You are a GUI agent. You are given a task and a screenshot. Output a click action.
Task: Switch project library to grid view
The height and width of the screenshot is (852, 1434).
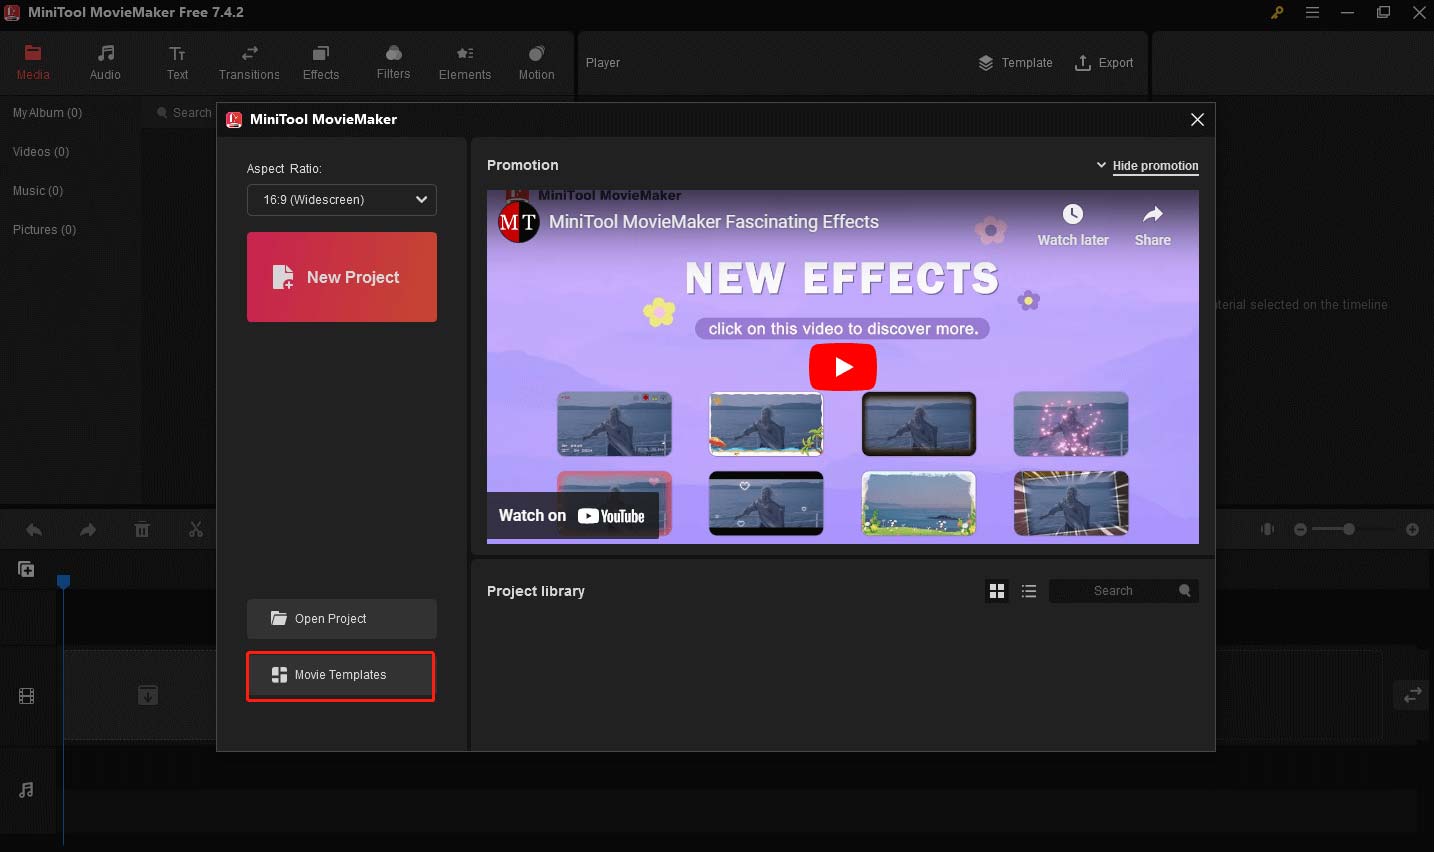[x=997, y=591]
